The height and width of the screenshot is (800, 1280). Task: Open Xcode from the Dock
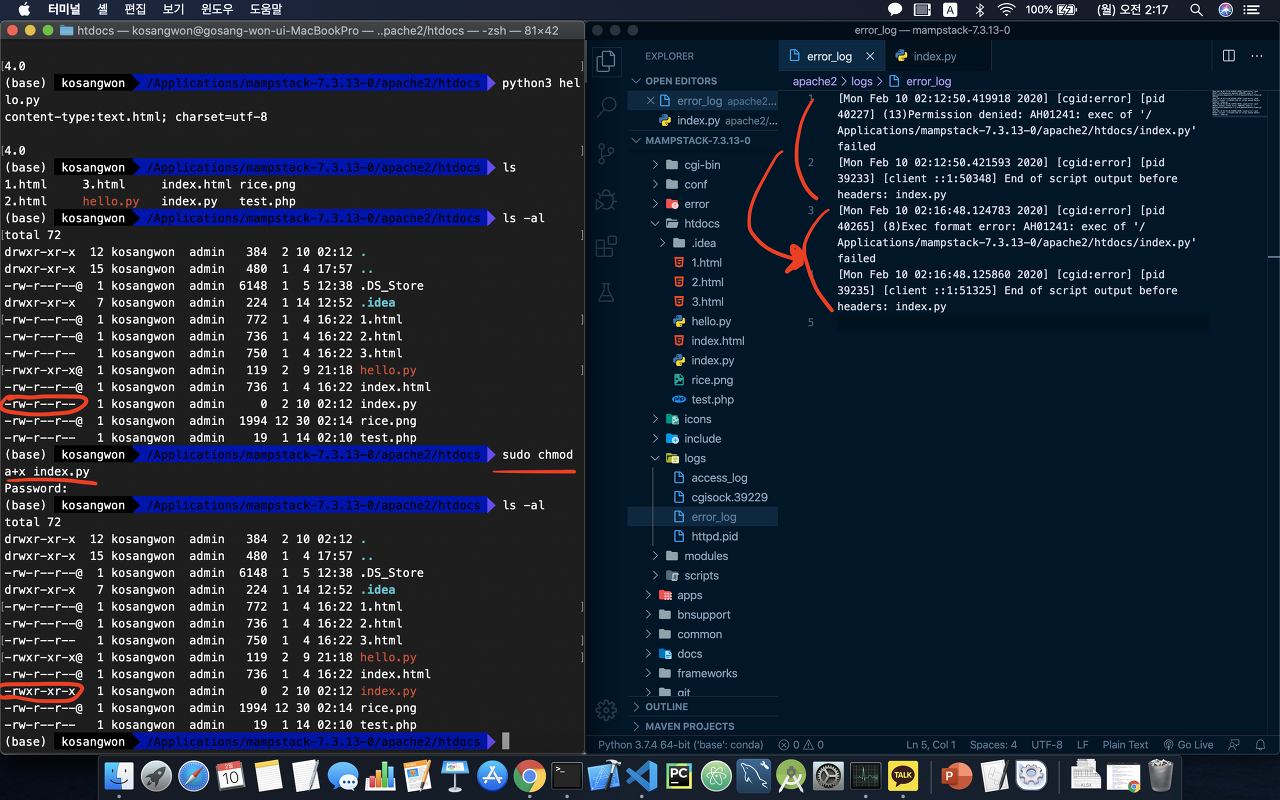(x=604, y=776)
